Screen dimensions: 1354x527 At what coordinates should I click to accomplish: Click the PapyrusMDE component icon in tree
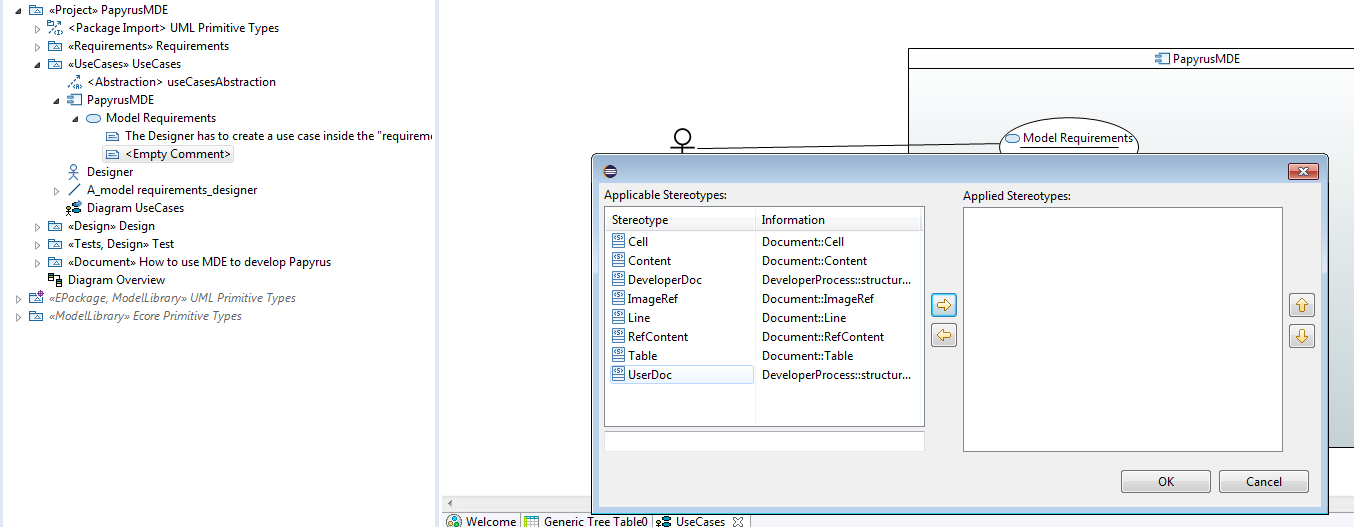click(74, 100)
